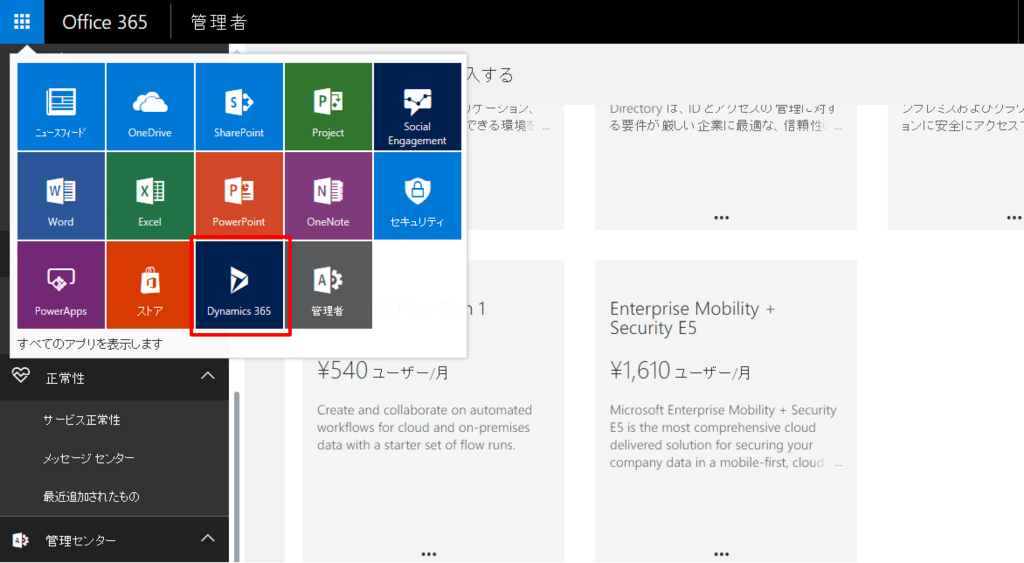Click すべてのアプリを表示します link
Screen dimensions: 1024x563
tap(90, 344)
